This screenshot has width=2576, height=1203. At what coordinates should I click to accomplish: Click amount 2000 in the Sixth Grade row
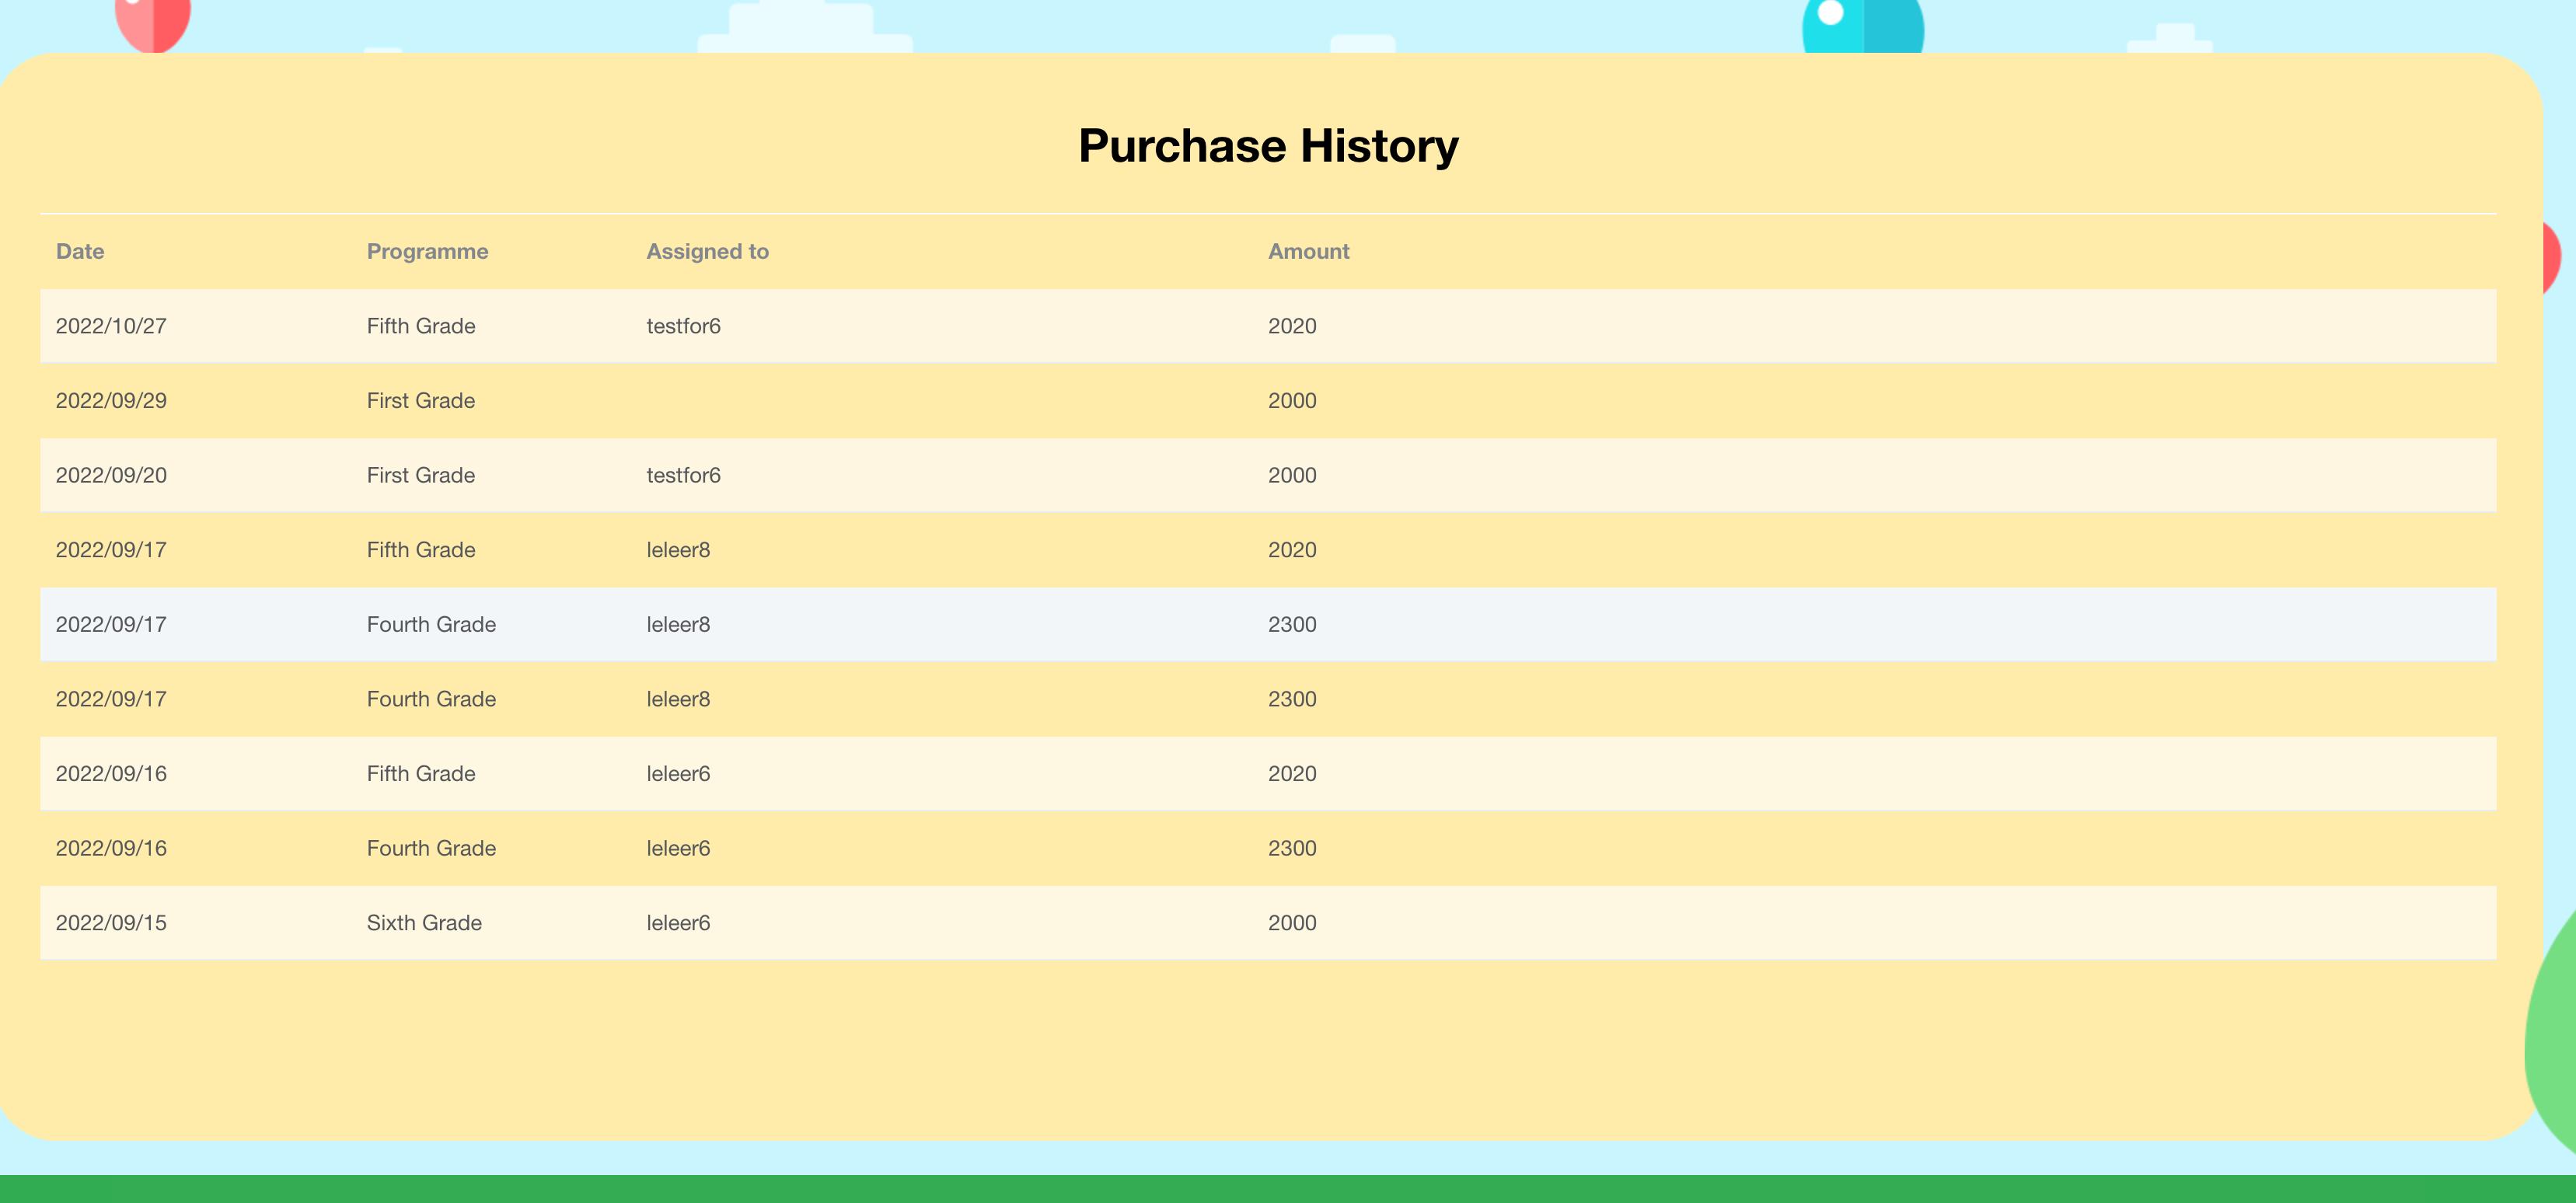1292,922
